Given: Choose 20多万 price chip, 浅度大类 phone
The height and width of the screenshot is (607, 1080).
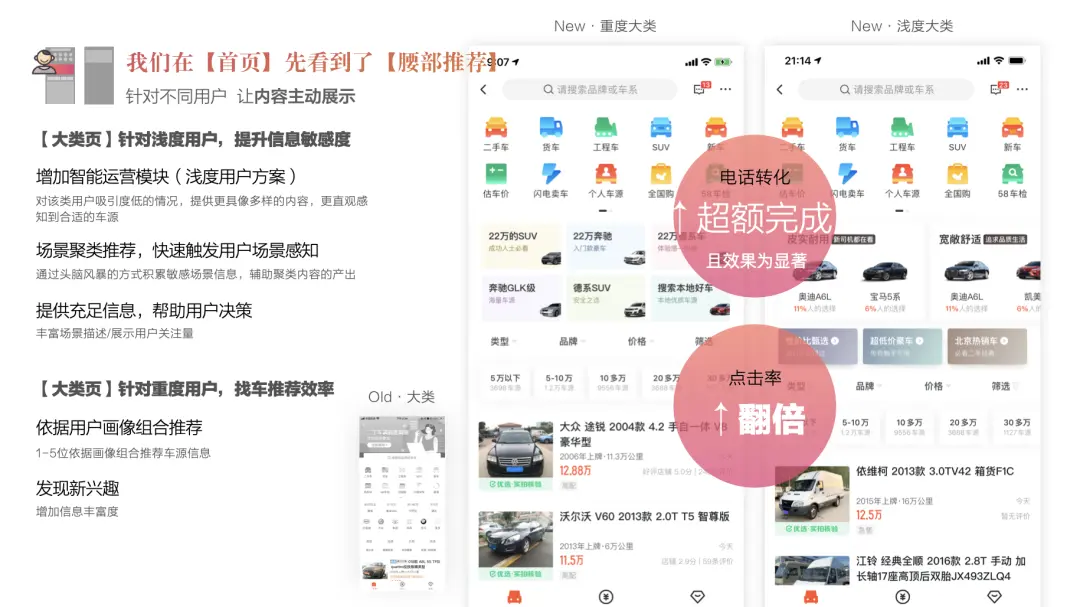Looking at the screenshot, I should (x=963, y=426).
